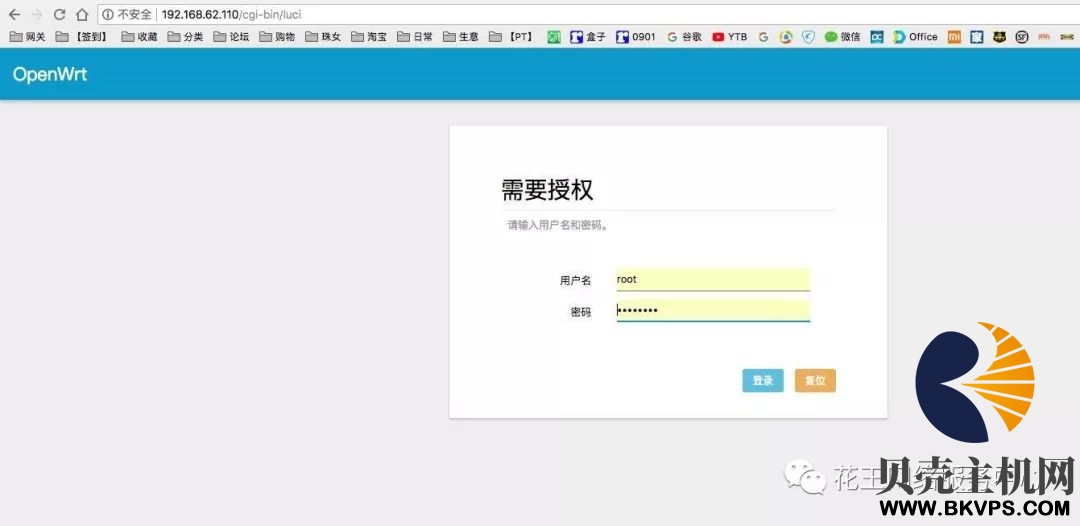Click the blue oc bookmark icon

[876, 37]
